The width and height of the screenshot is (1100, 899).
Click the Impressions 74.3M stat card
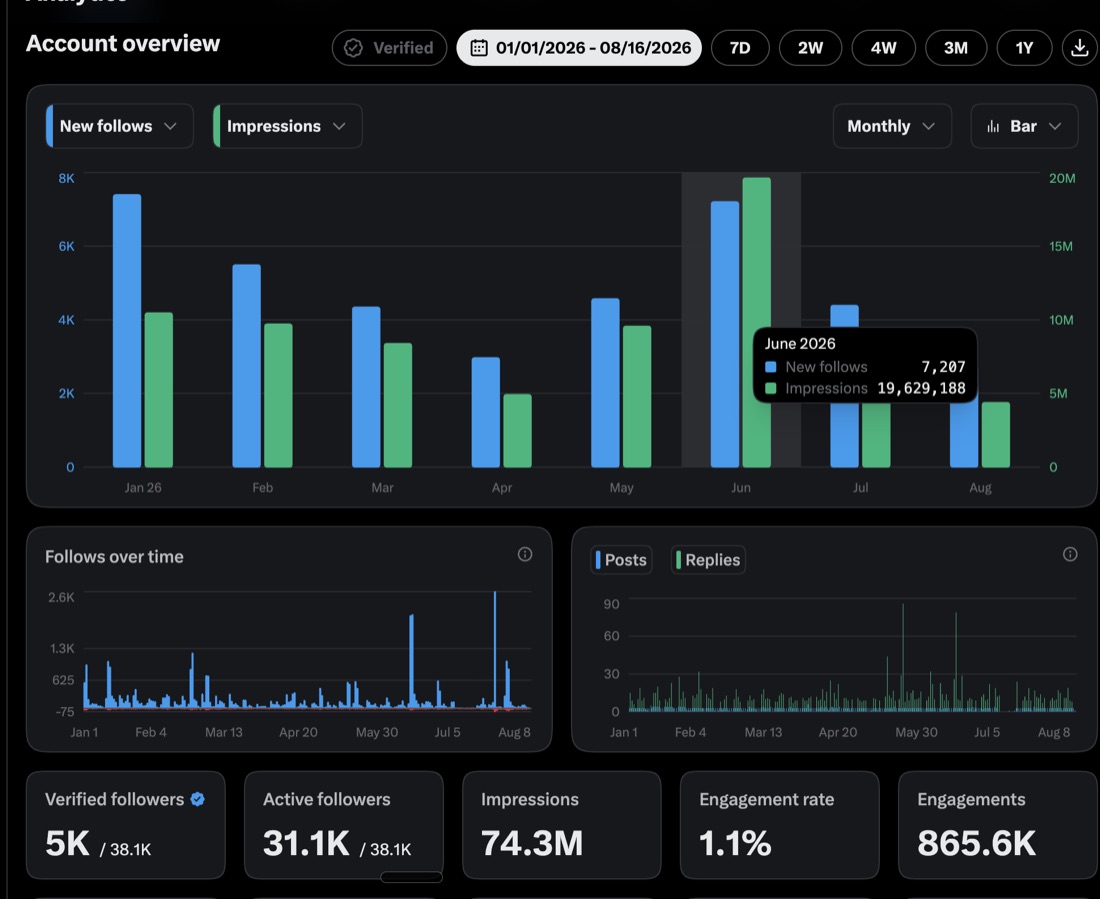pyautogui.click(x=562, y=825)
